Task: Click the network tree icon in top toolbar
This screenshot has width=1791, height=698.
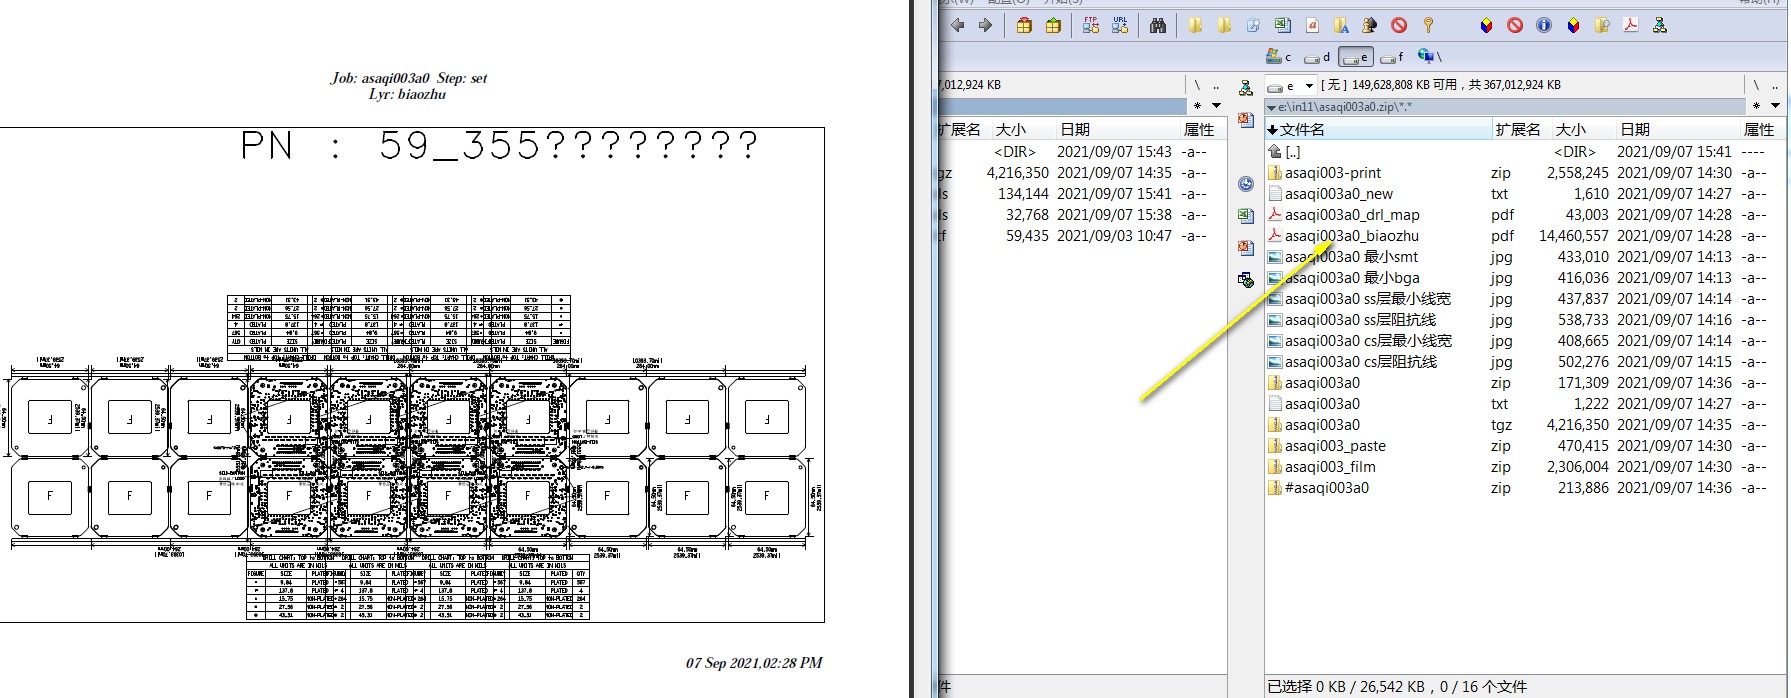Action: click(1660, 26)
